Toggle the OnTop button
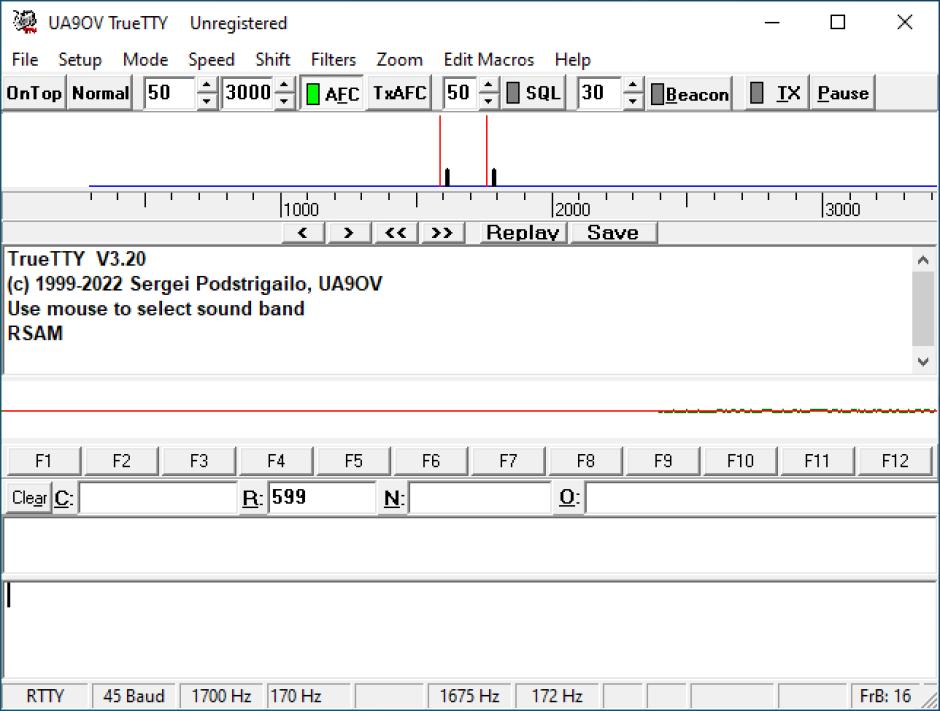This screenshot has height=711, width=940. [x=34, y=93]
